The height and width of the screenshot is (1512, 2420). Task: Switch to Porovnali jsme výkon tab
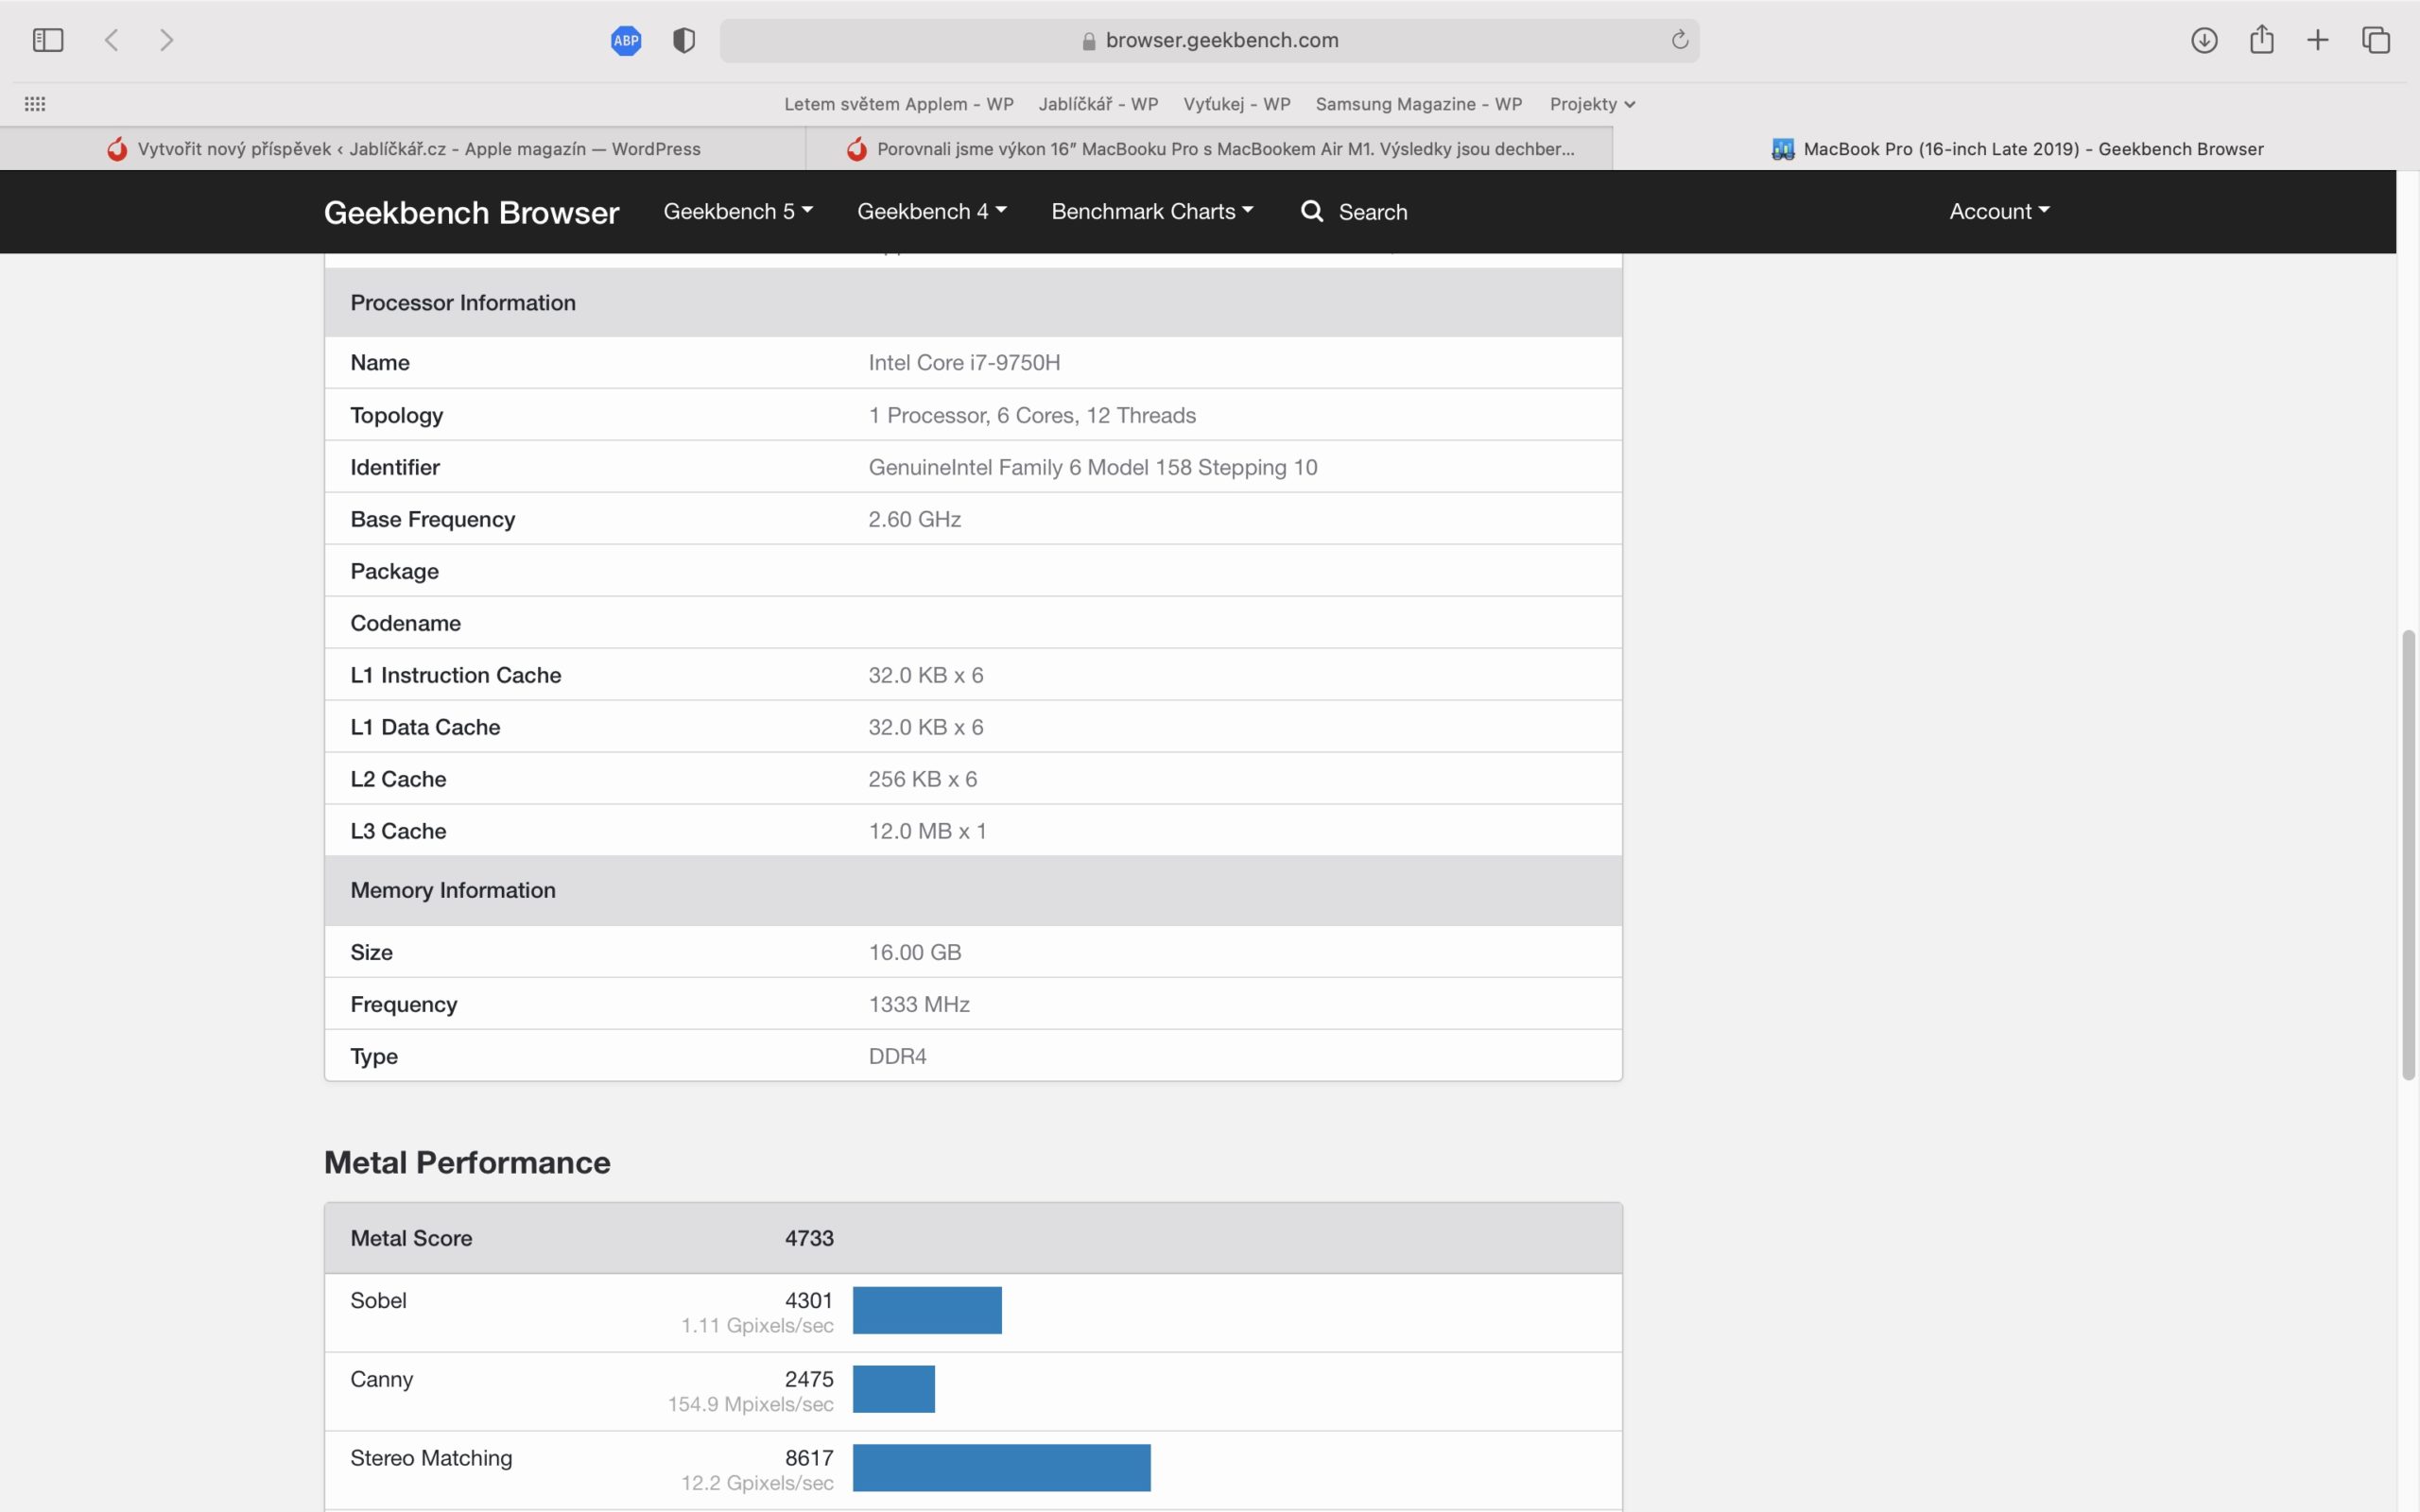coord(1209,149)
